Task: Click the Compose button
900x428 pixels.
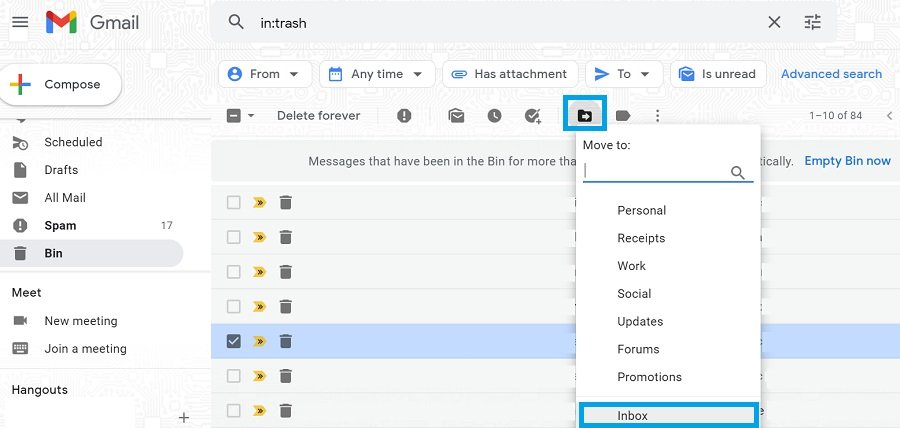Action: [60, 85]
